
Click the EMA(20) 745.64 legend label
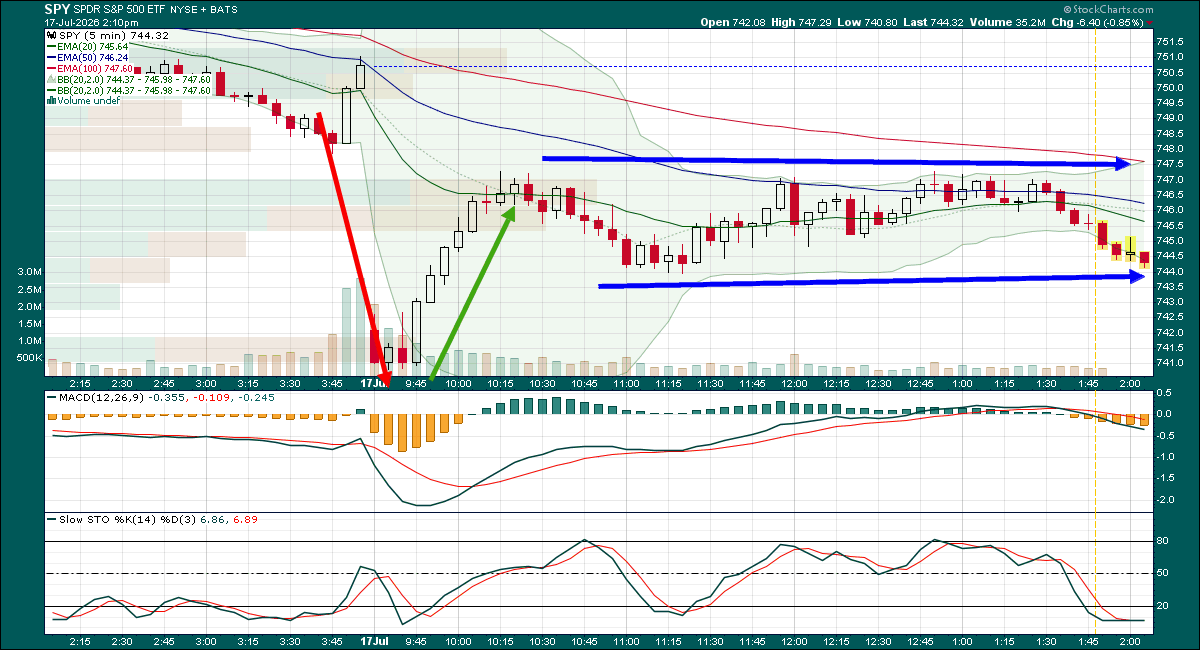[x=94, y=46]
